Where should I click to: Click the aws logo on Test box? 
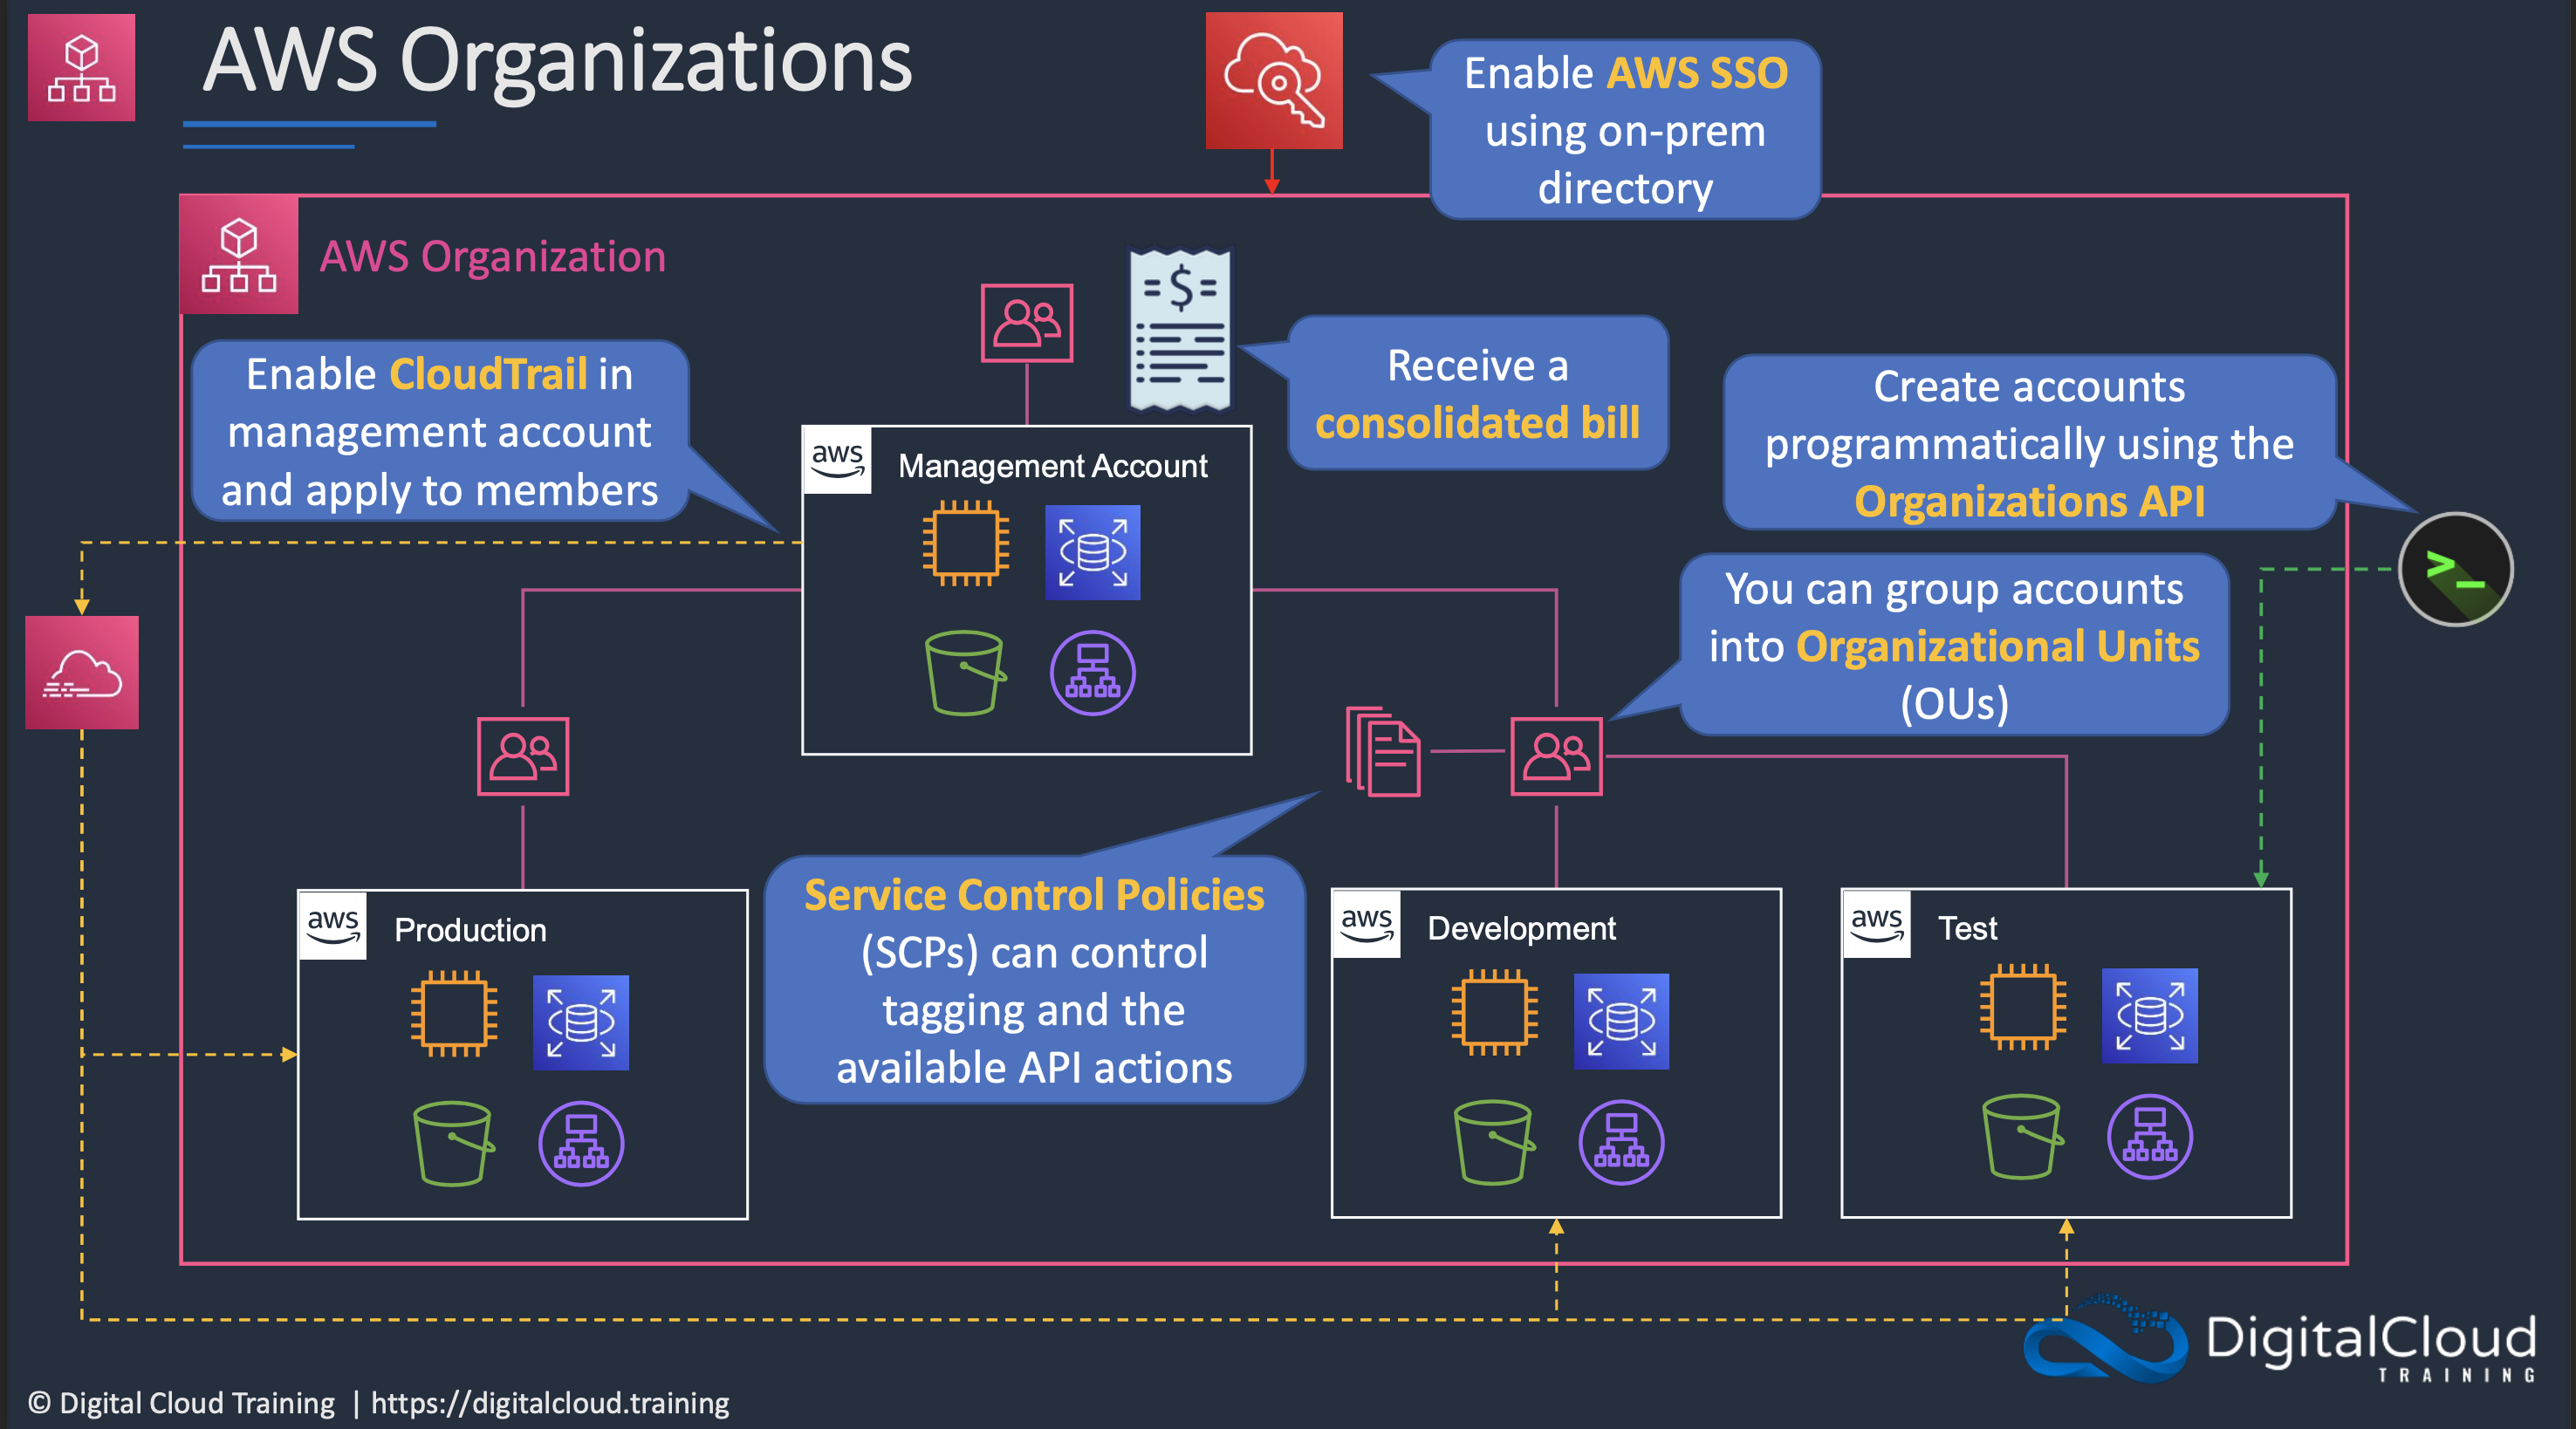(1877, 924)
